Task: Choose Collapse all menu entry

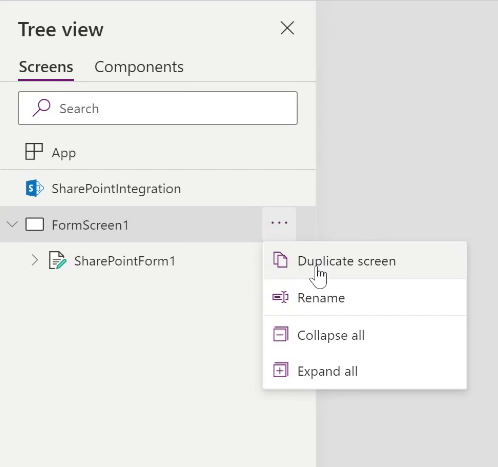Action: click(365, 335)
